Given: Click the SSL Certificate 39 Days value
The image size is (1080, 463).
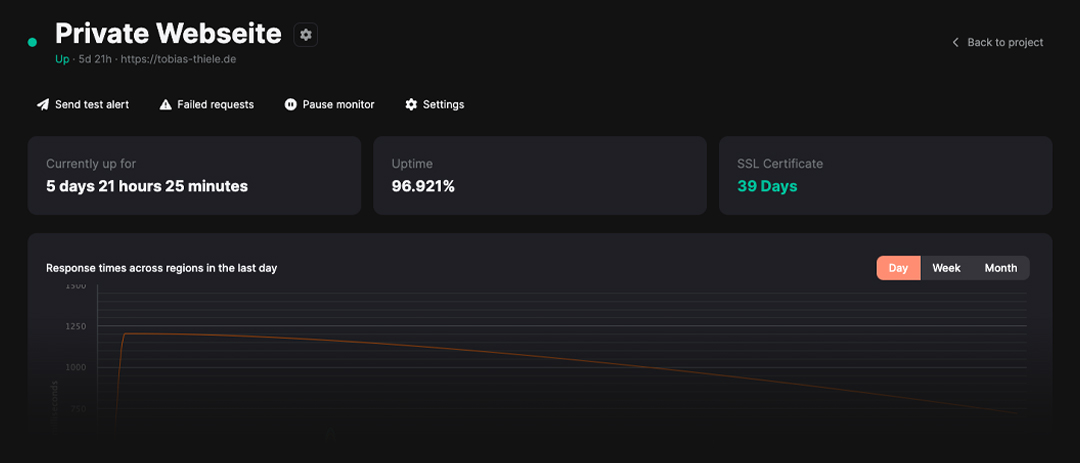Looking at the screenshot, I should click(x=767, y=186).
